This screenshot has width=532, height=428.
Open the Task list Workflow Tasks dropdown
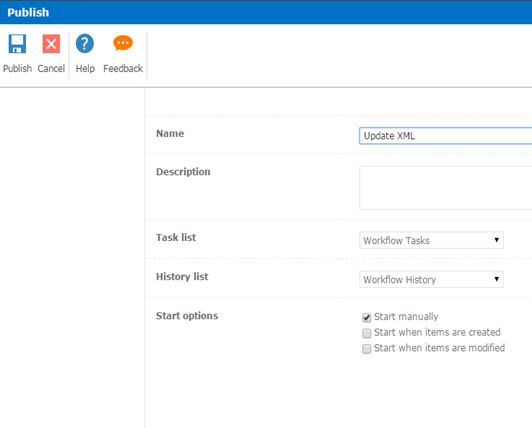(431, 240)
